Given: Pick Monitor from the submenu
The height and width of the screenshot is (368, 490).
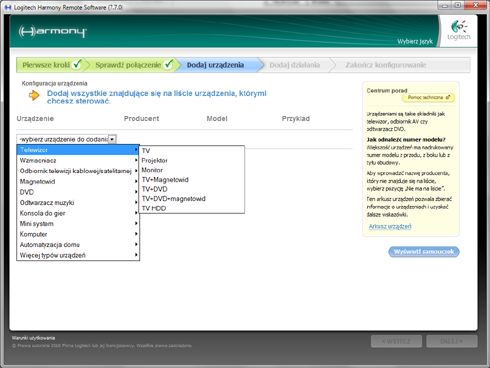Looking at the screenshot, I should click(x=192, y=170).
